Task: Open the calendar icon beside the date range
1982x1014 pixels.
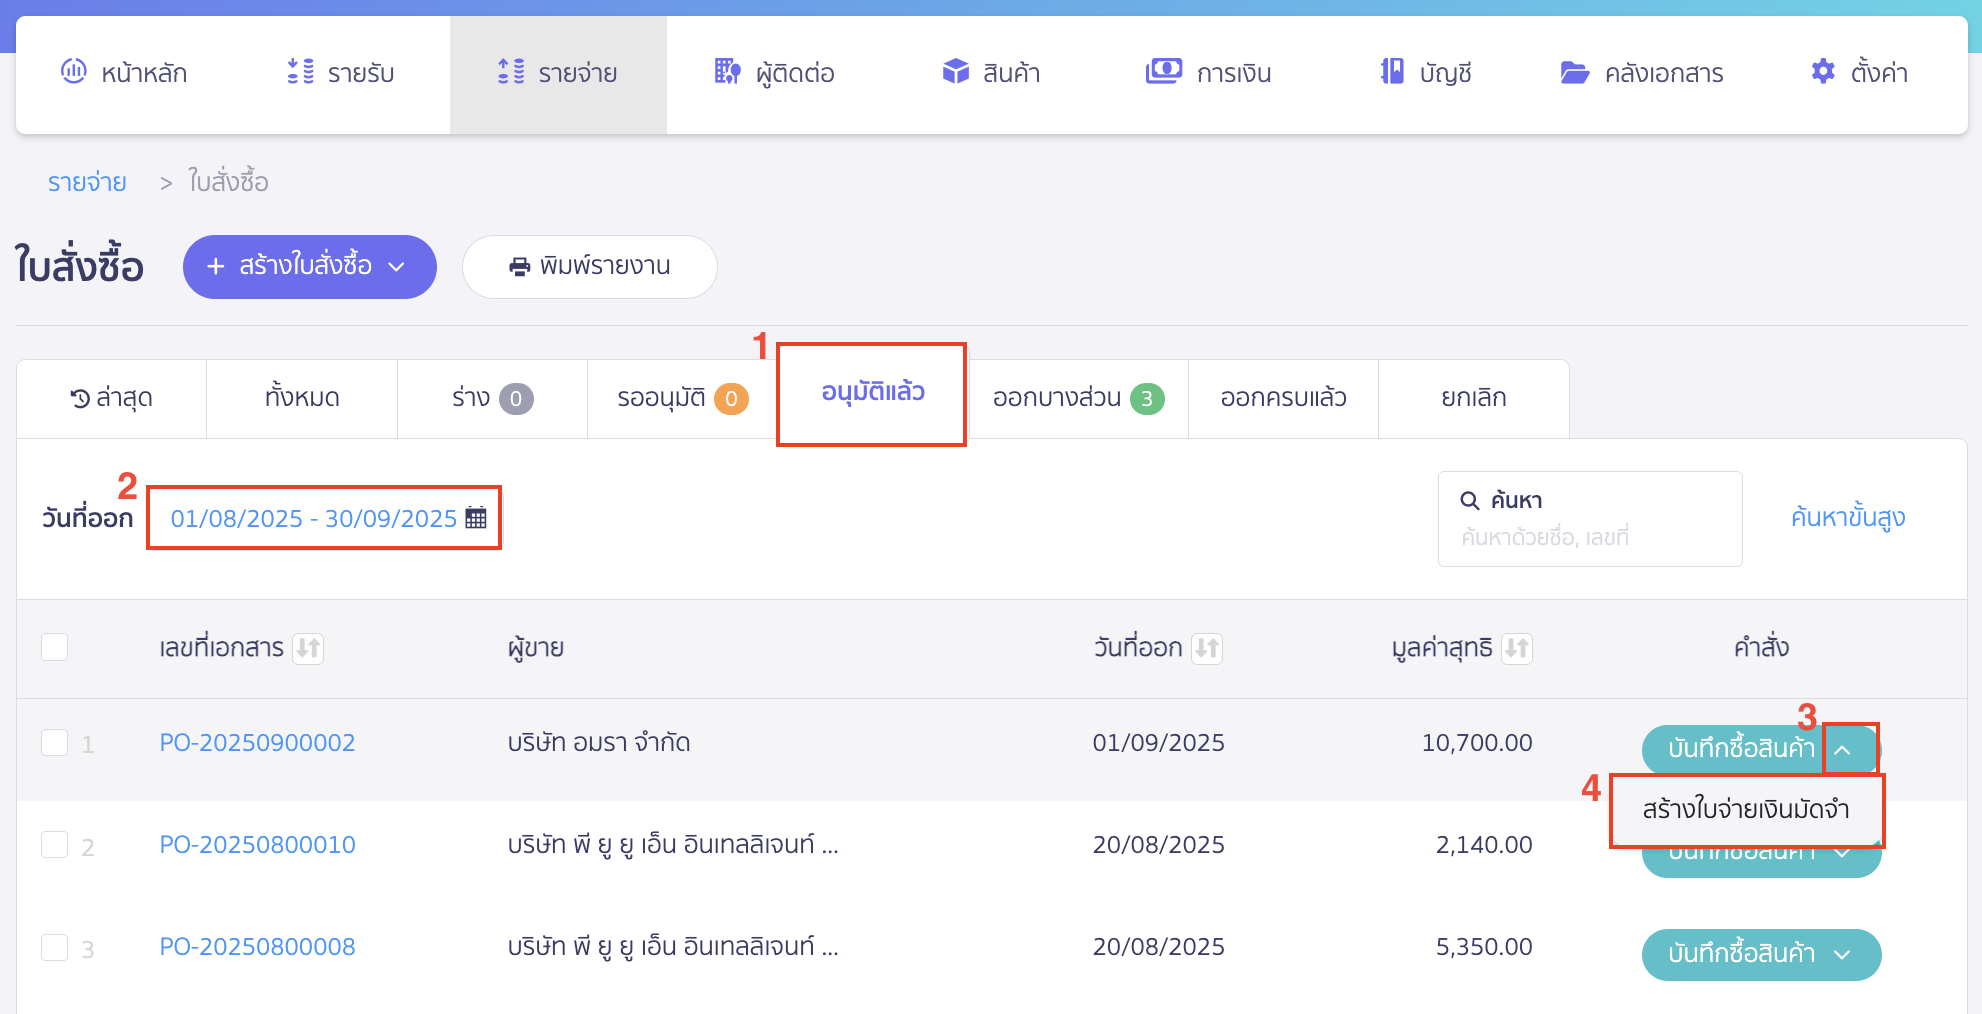Action: 477,517
